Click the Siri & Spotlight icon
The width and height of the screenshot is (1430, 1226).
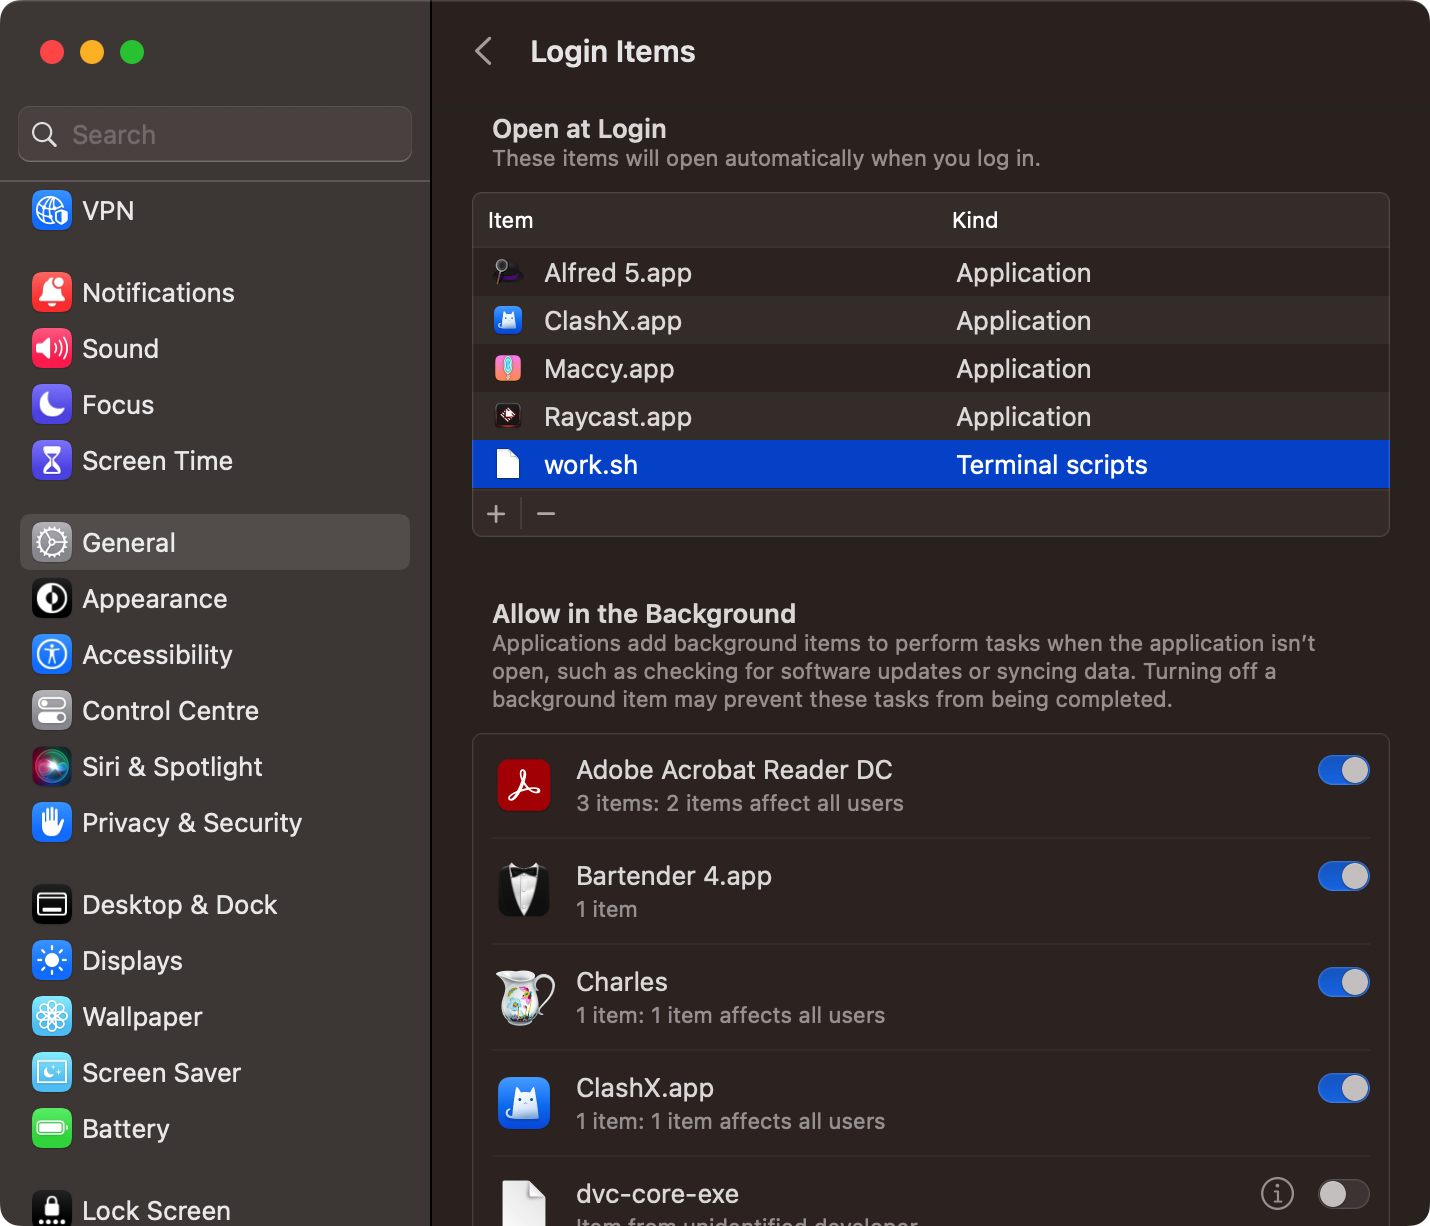click(52, 767)
